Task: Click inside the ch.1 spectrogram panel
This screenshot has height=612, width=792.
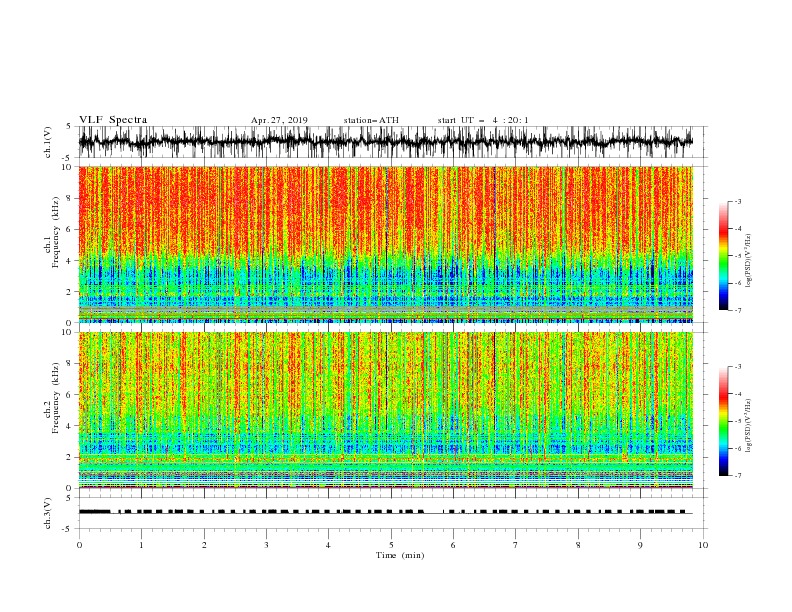Action: tap(386, 244)
